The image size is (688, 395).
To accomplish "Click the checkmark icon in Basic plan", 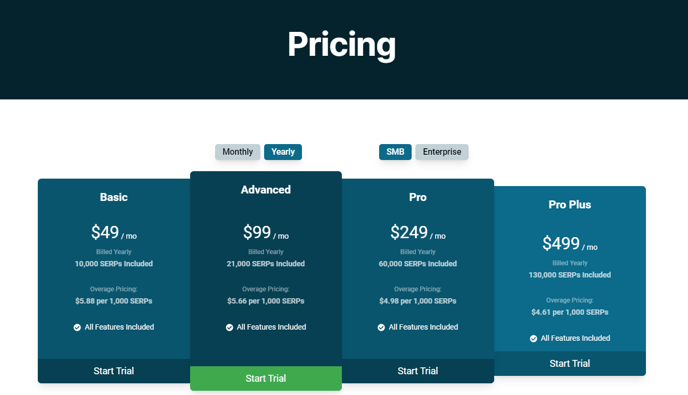I will click(77, 327).
